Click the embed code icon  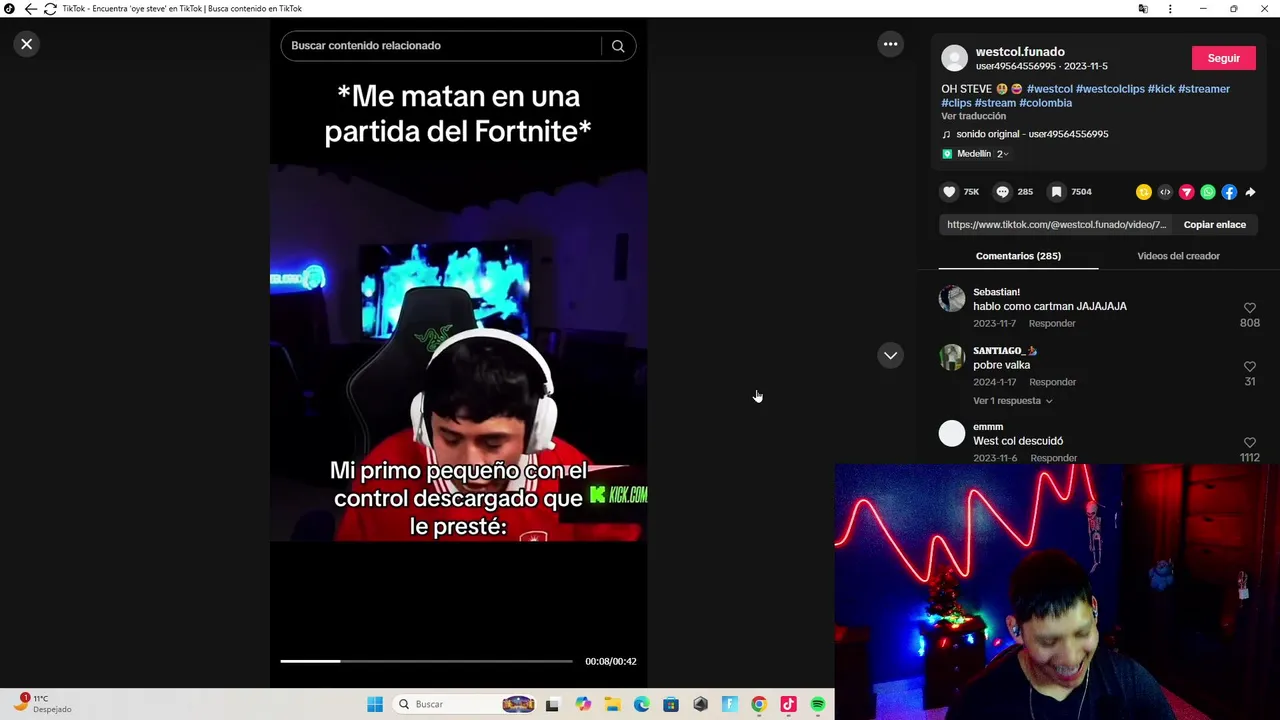pyautogui.click(x=1165, y=192)
